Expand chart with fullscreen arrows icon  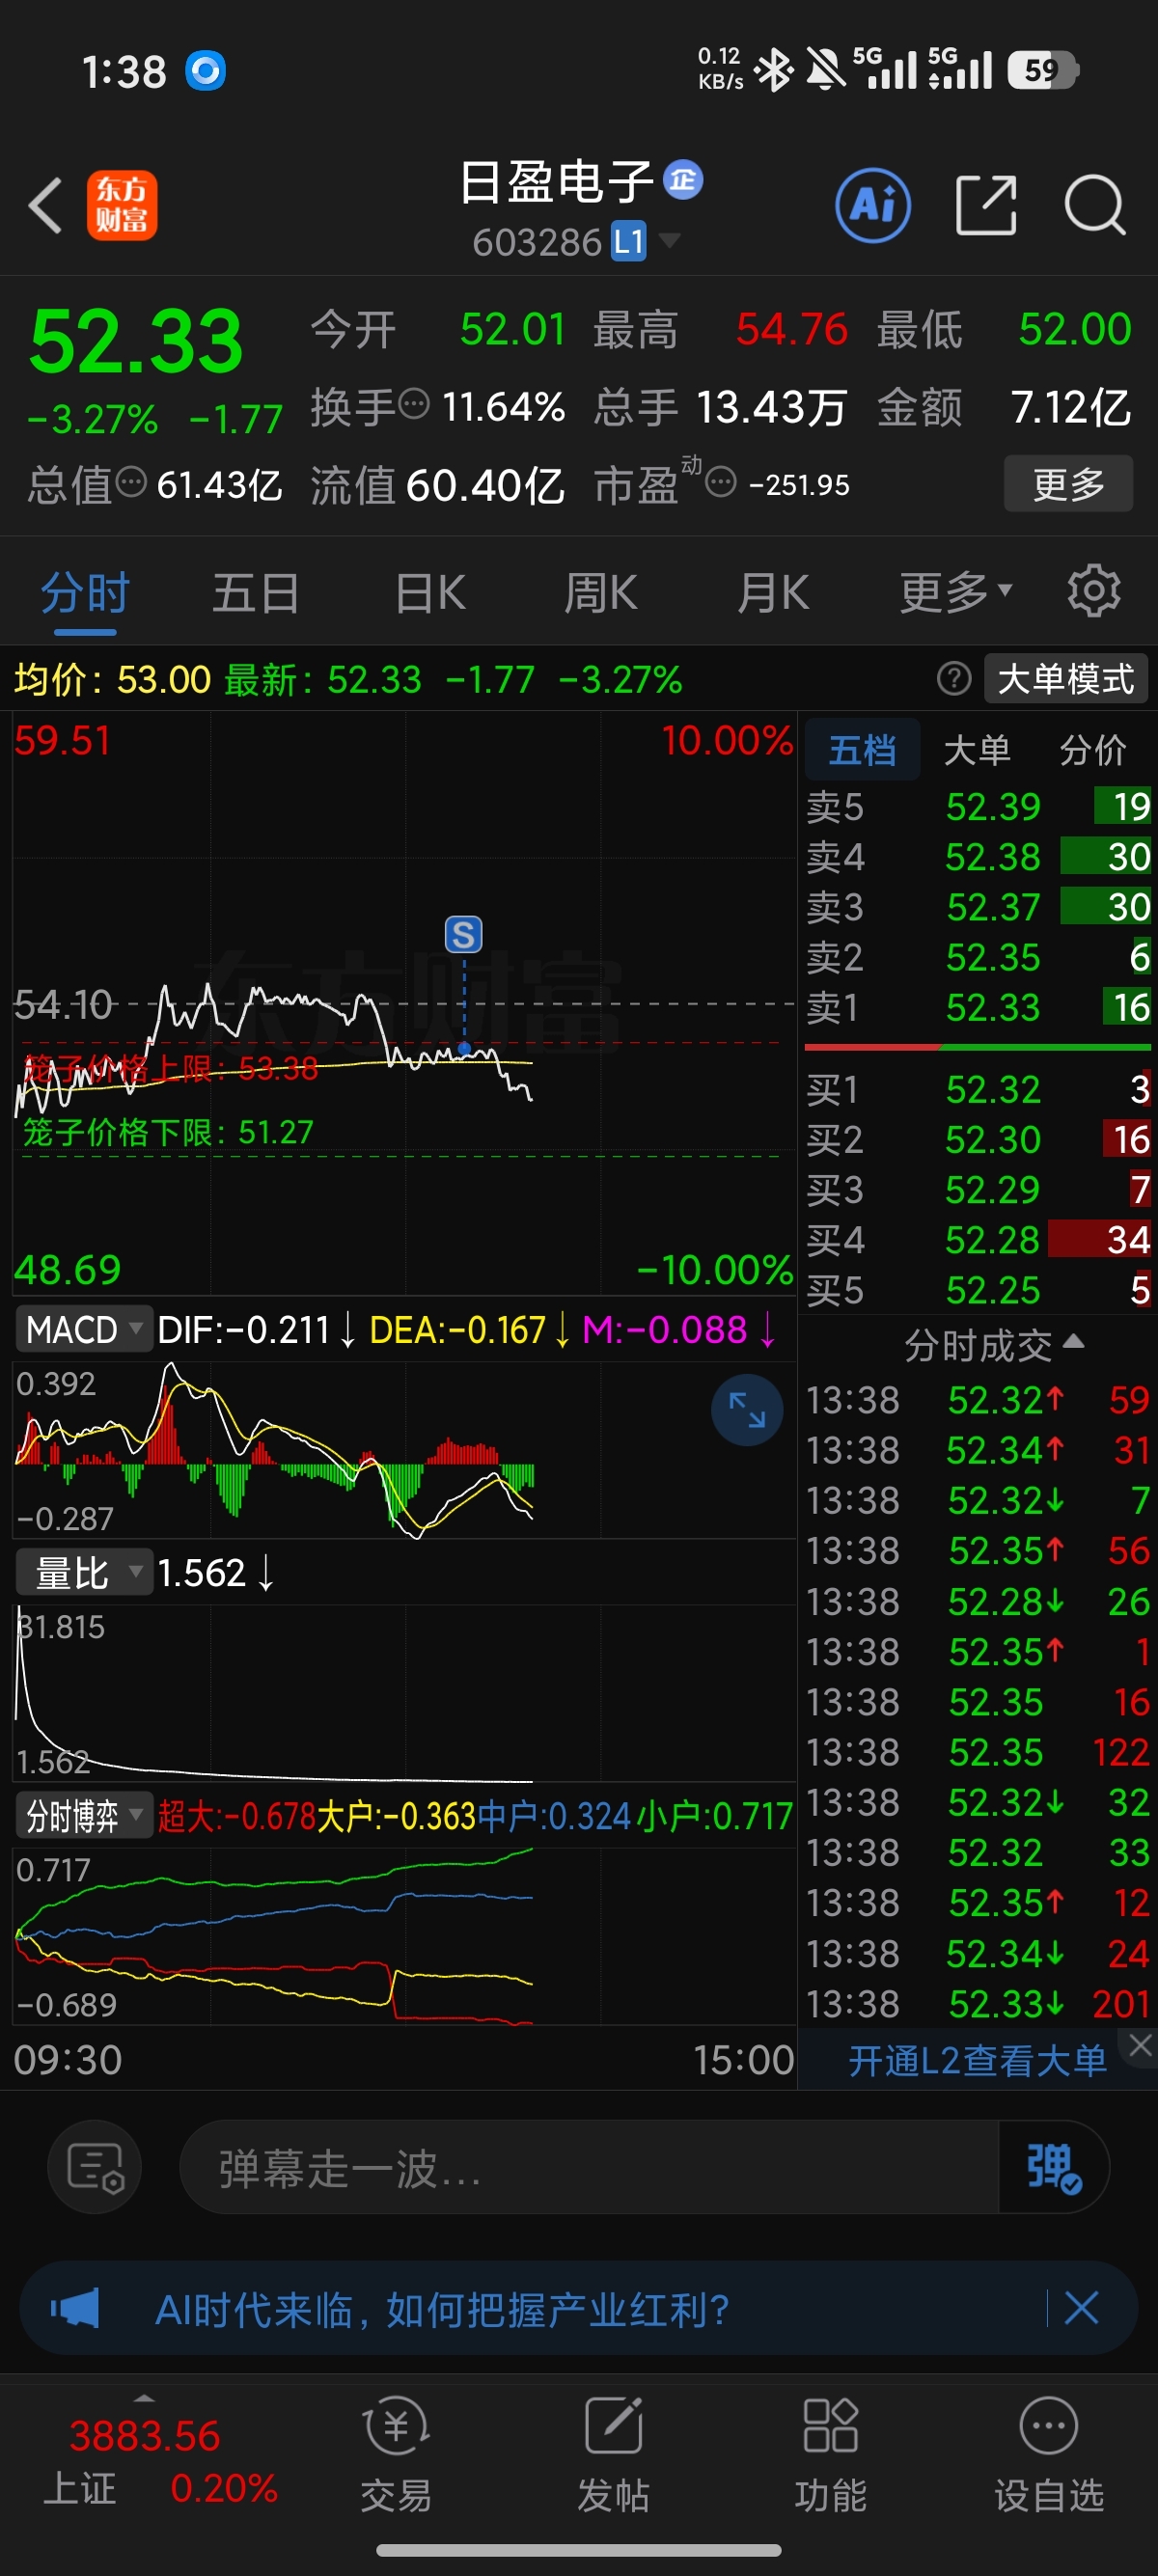(x=747, y=1410)
